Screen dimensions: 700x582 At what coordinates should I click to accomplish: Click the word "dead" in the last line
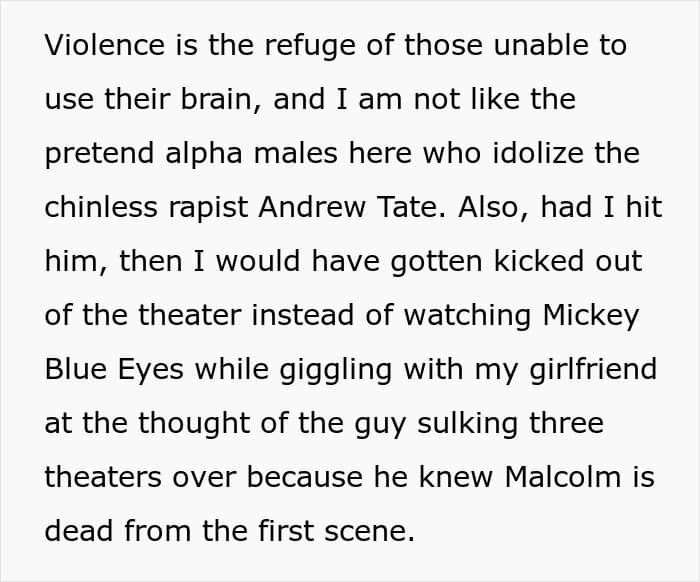(x=78, y=530)
